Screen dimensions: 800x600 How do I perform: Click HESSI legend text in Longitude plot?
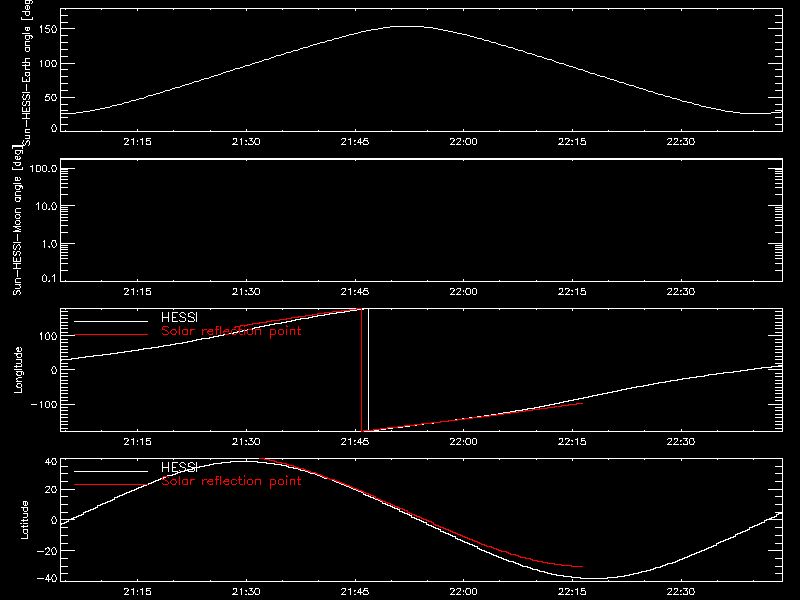(179, 317)
